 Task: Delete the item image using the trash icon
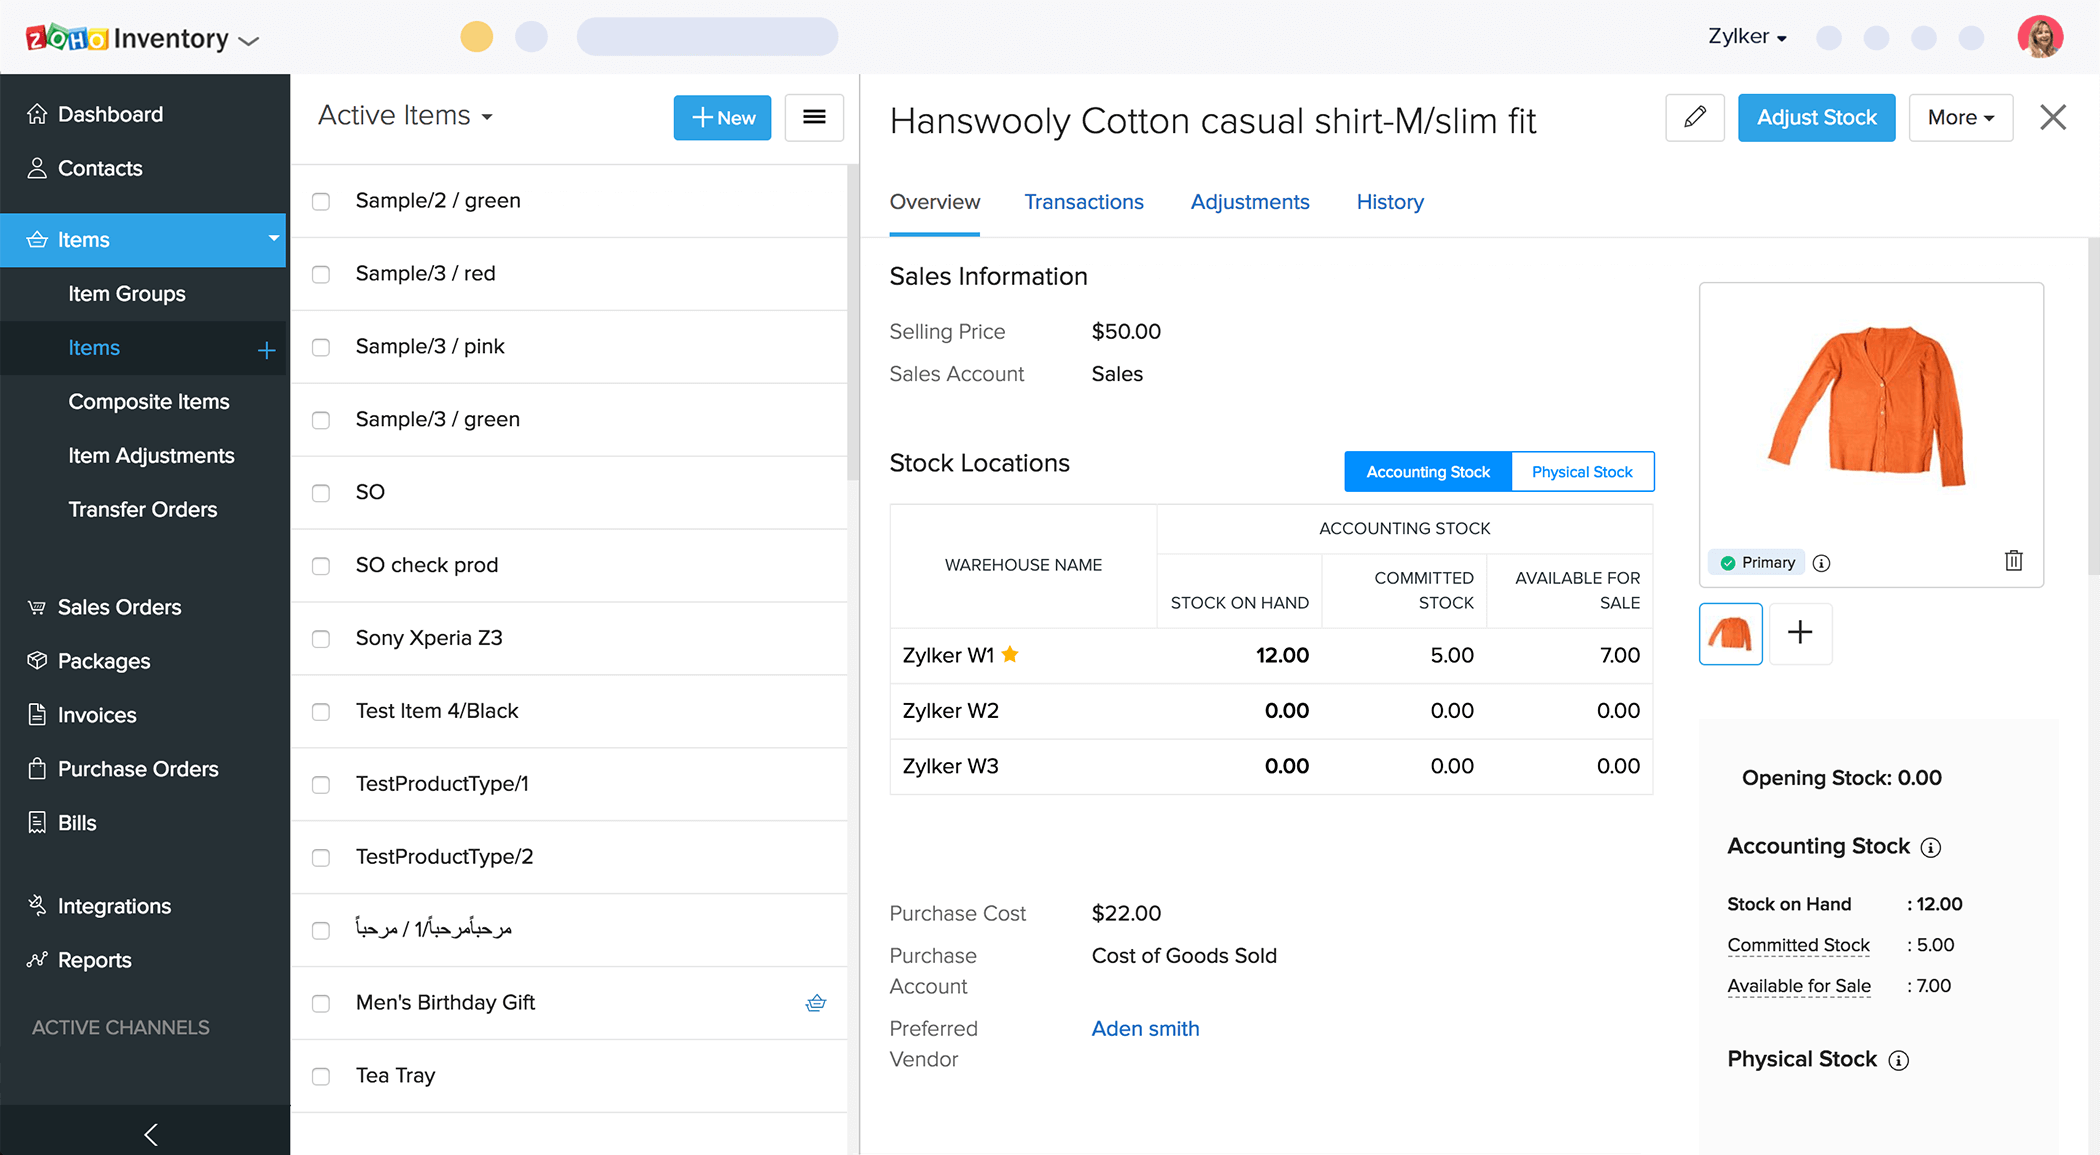[2014, 561]
